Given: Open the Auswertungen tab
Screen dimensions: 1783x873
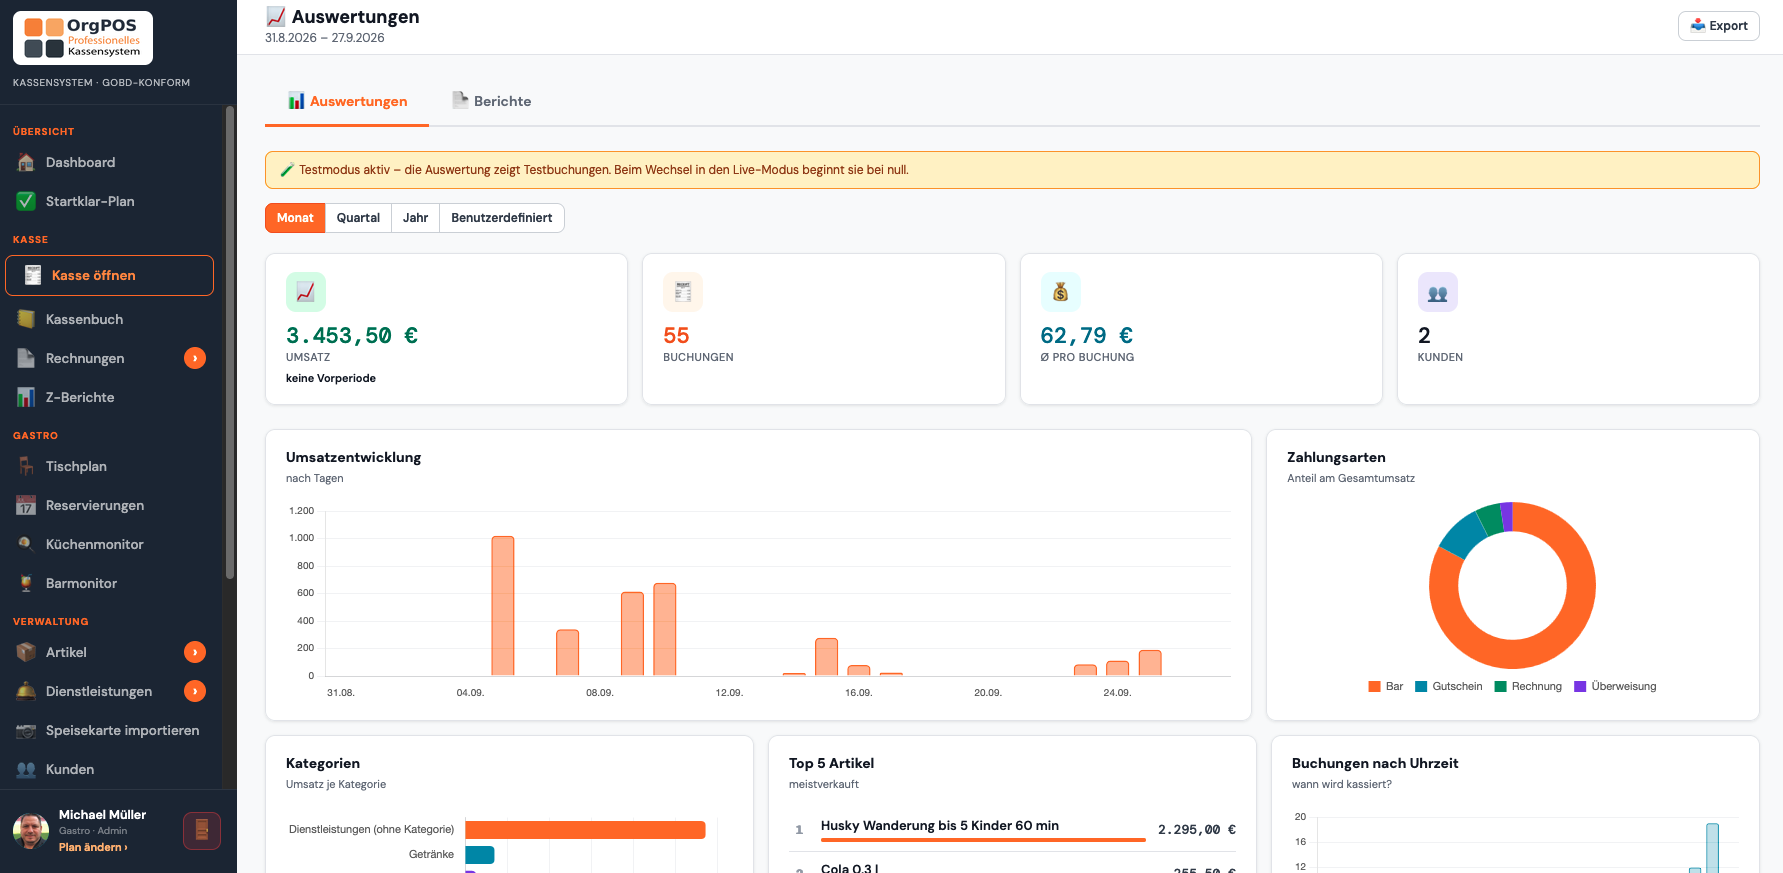Looking at the screenshot, I should click(347, 101).
